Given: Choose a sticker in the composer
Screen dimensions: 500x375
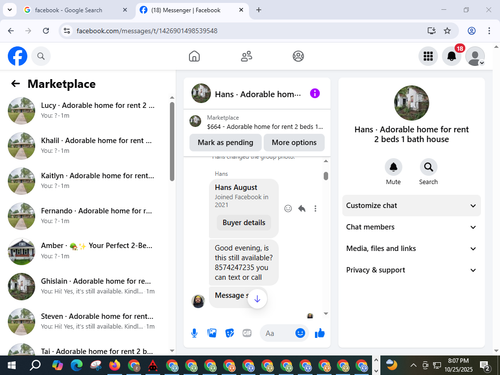Looking at the screenshot, I should [x=230, y=333].
